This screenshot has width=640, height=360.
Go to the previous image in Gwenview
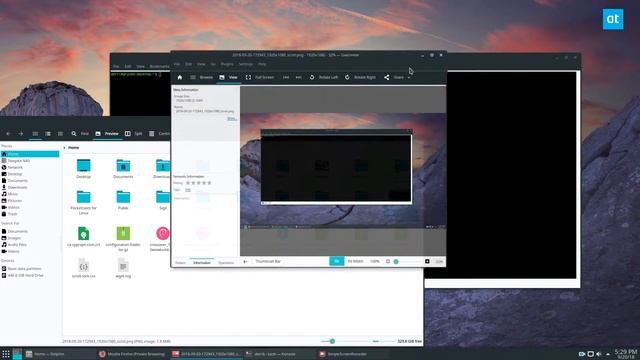[x=286, y=77]
